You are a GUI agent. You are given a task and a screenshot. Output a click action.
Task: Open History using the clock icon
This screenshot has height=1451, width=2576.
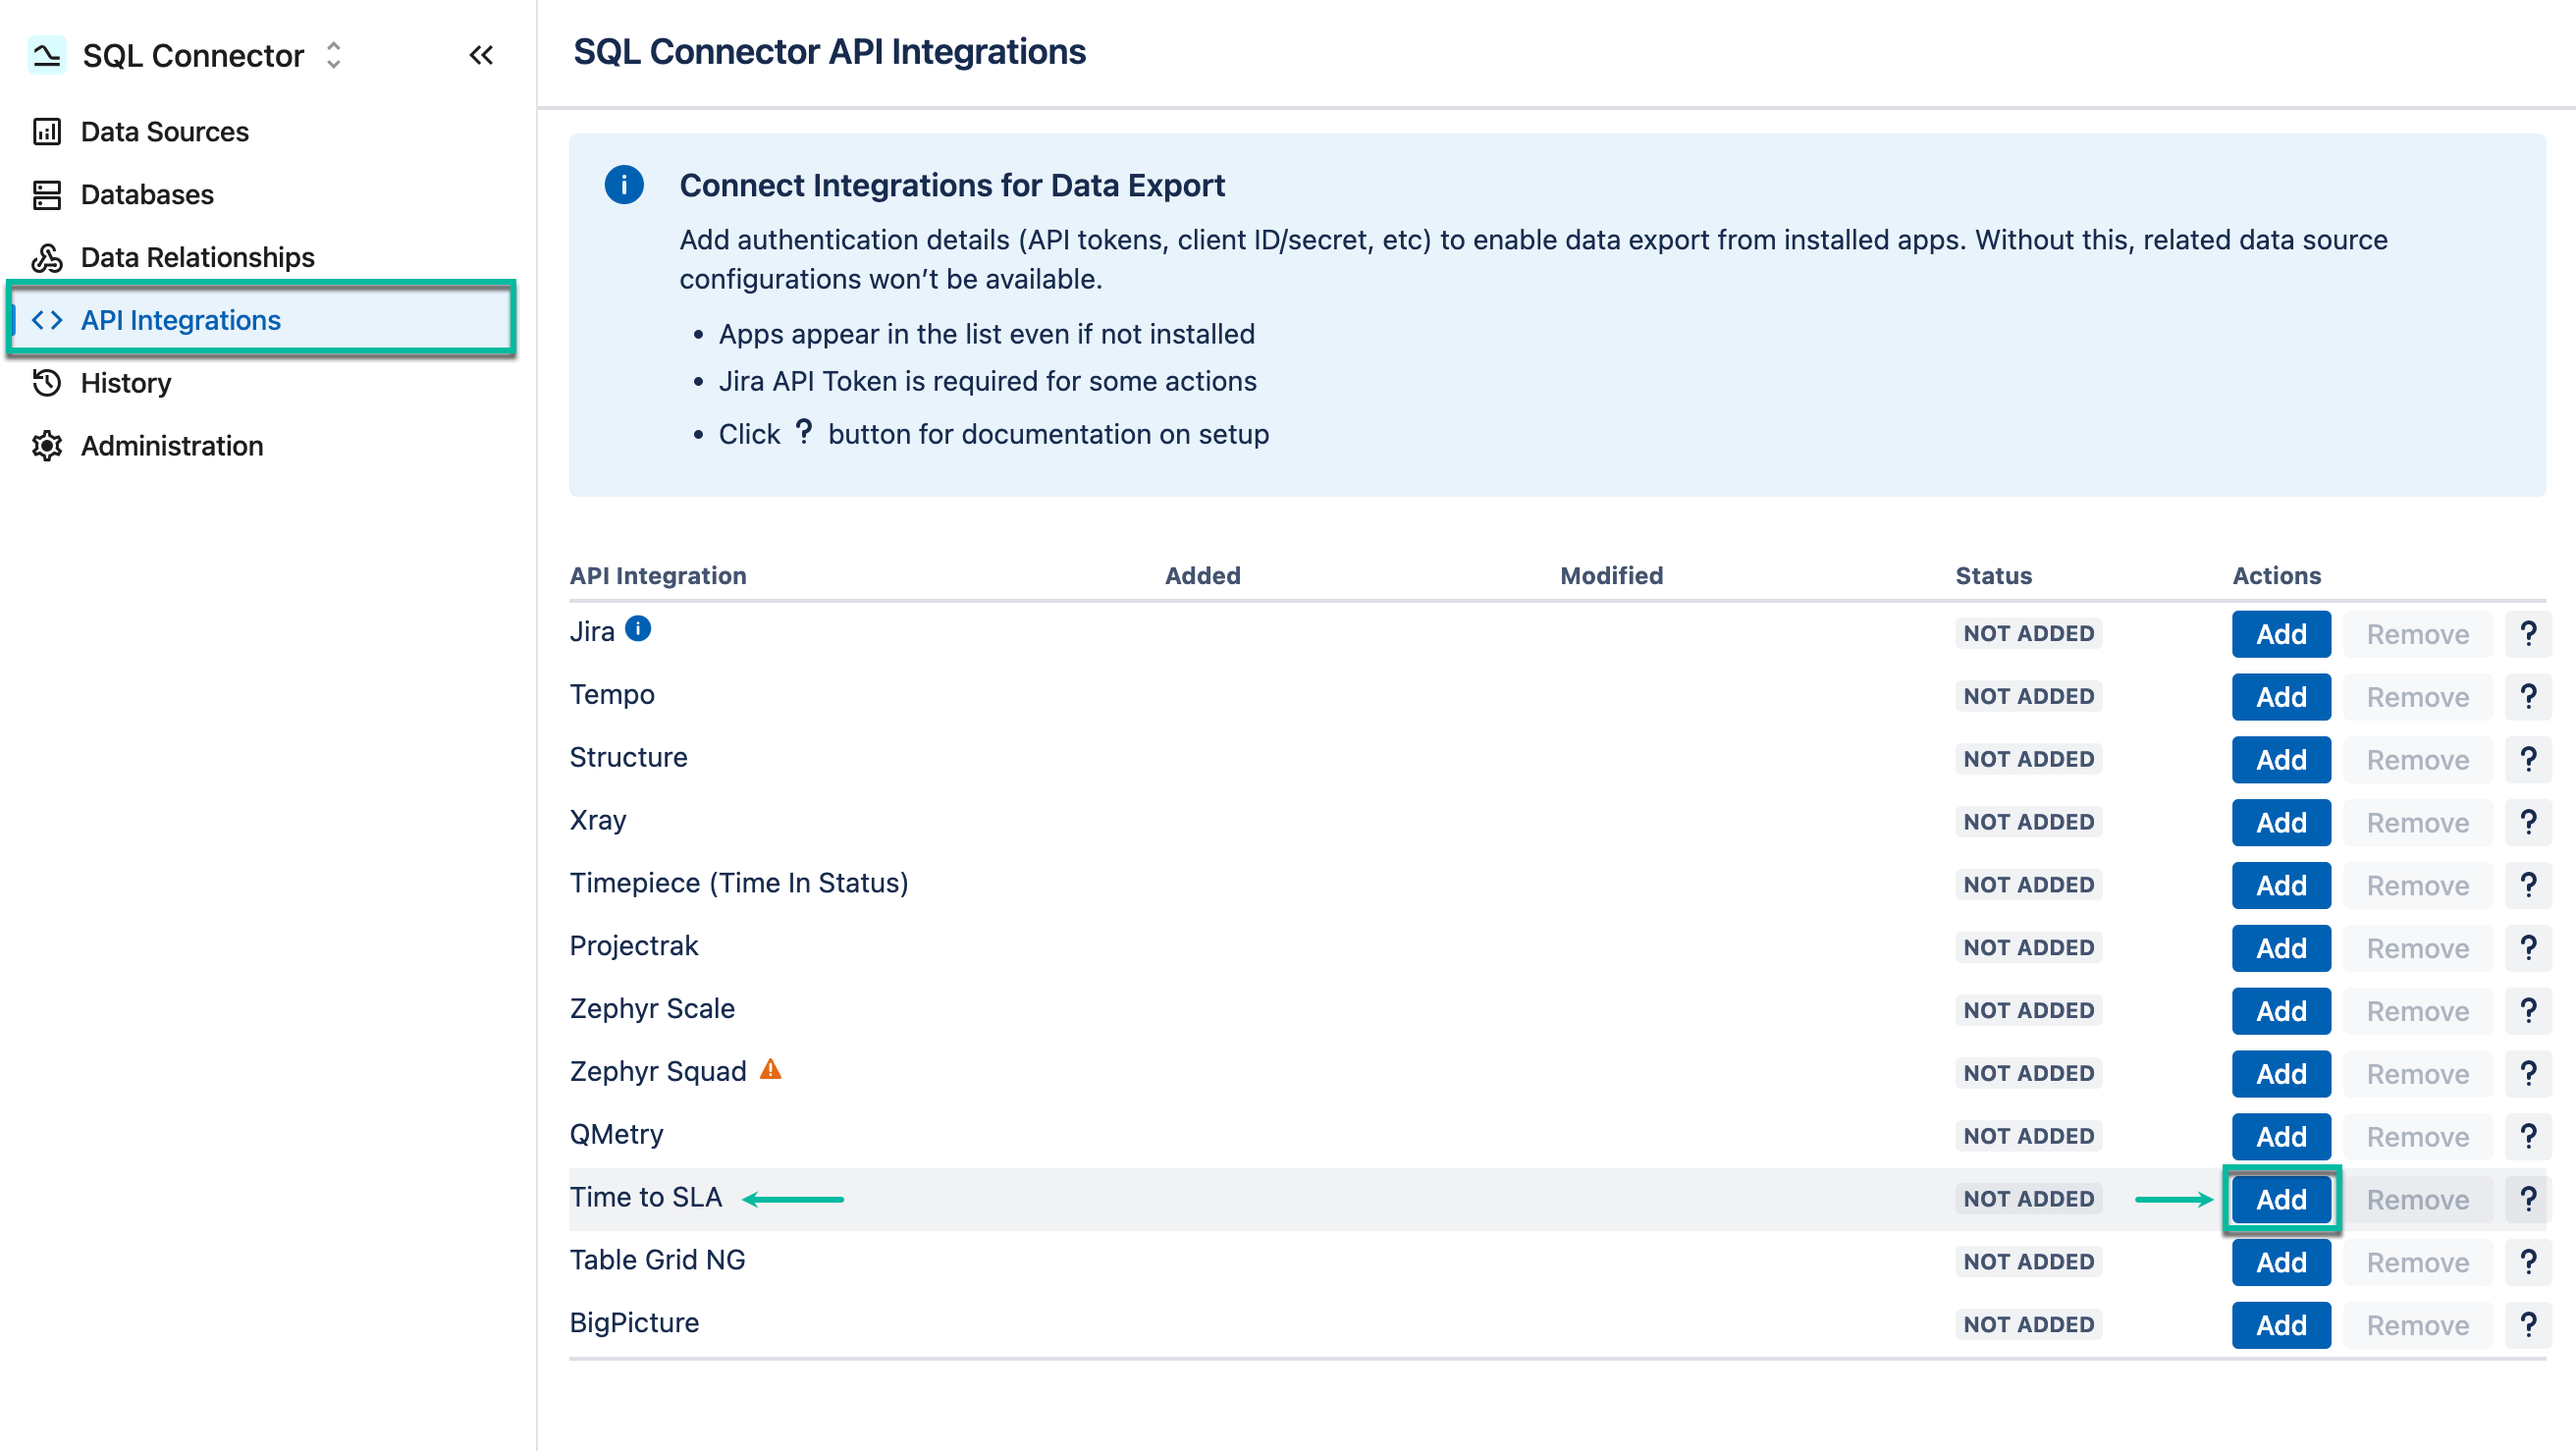coord(47,382)
